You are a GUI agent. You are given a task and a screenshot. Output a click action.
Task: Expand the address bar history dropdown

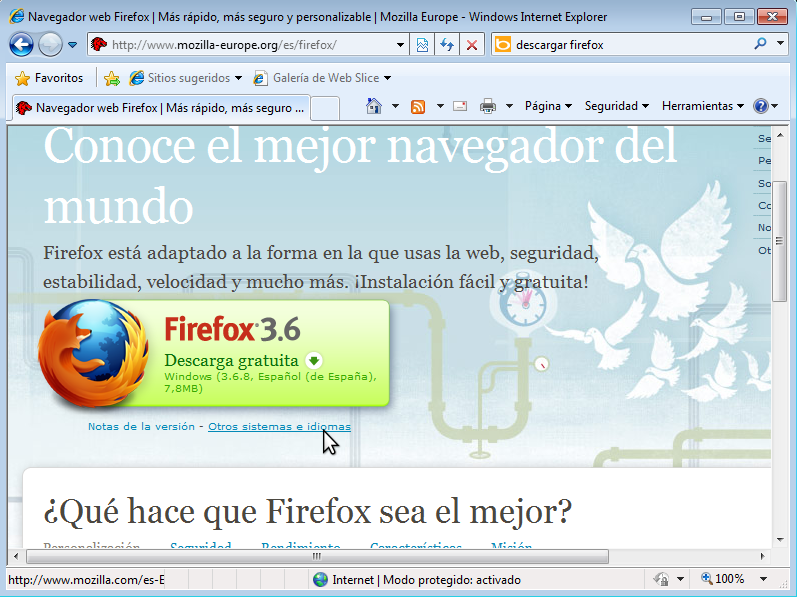[401, 45]
